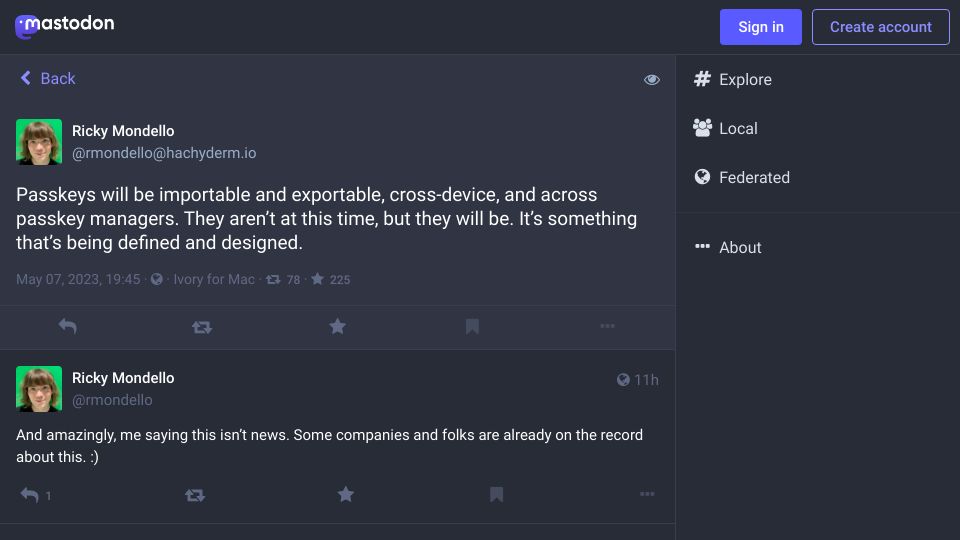Click the Create account button
Screen dimensions: 960x540
(x=880, y=27)
